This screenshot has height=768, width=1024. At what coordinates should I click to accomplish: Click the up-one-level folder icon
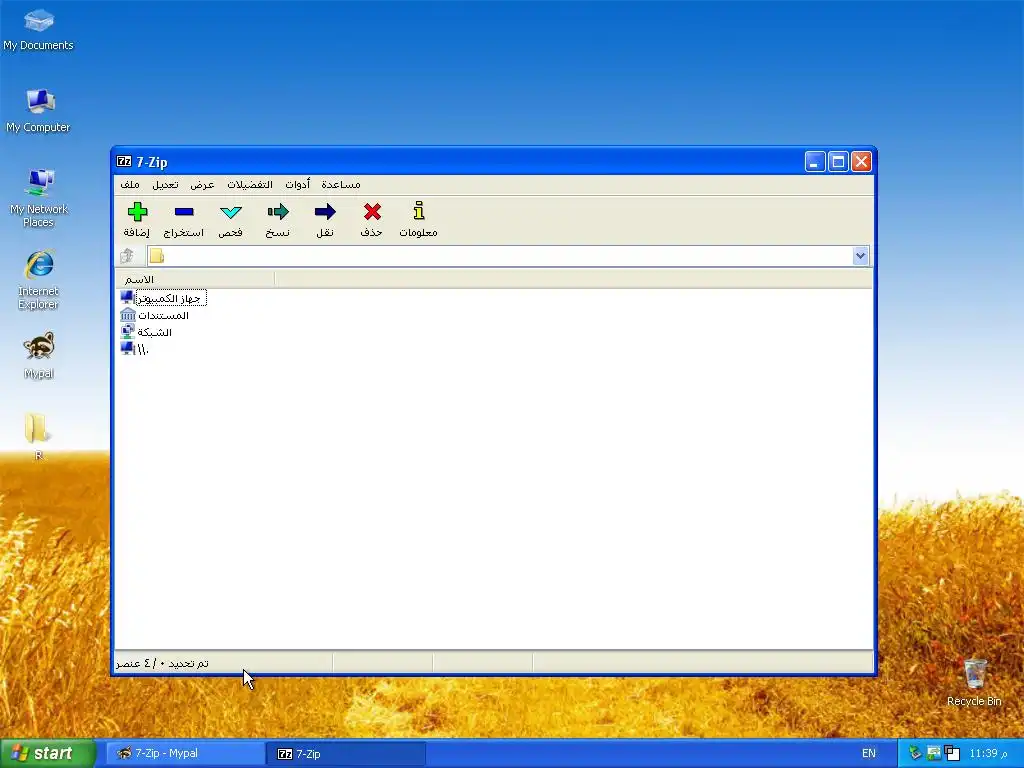[127, 256]
